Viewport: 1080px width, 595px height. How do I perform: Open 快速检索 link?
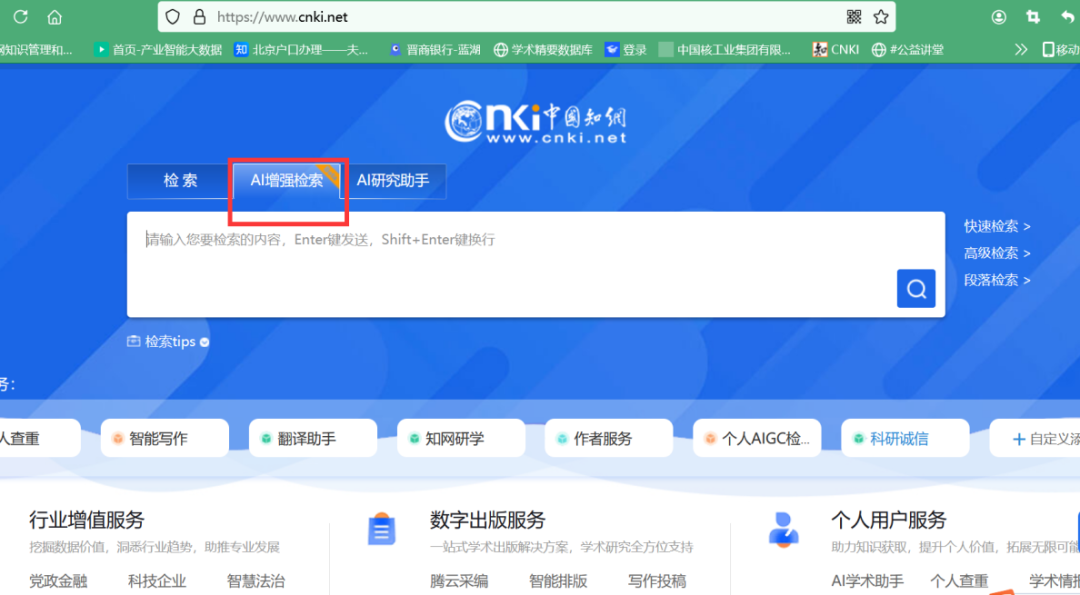click(x=997, y=226)
